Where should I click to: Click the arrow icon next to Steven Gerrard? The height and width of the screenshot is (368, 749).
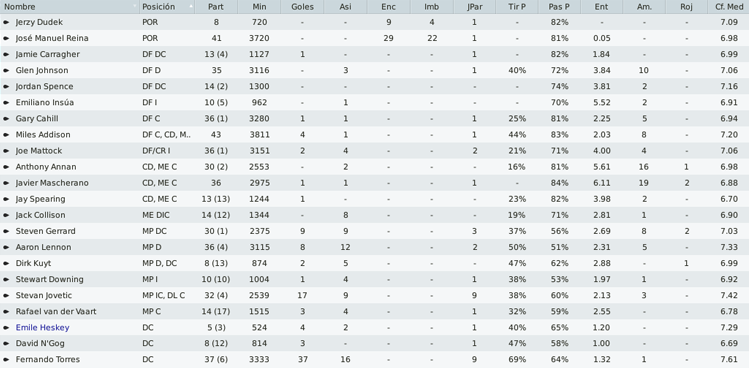point(6,231)
